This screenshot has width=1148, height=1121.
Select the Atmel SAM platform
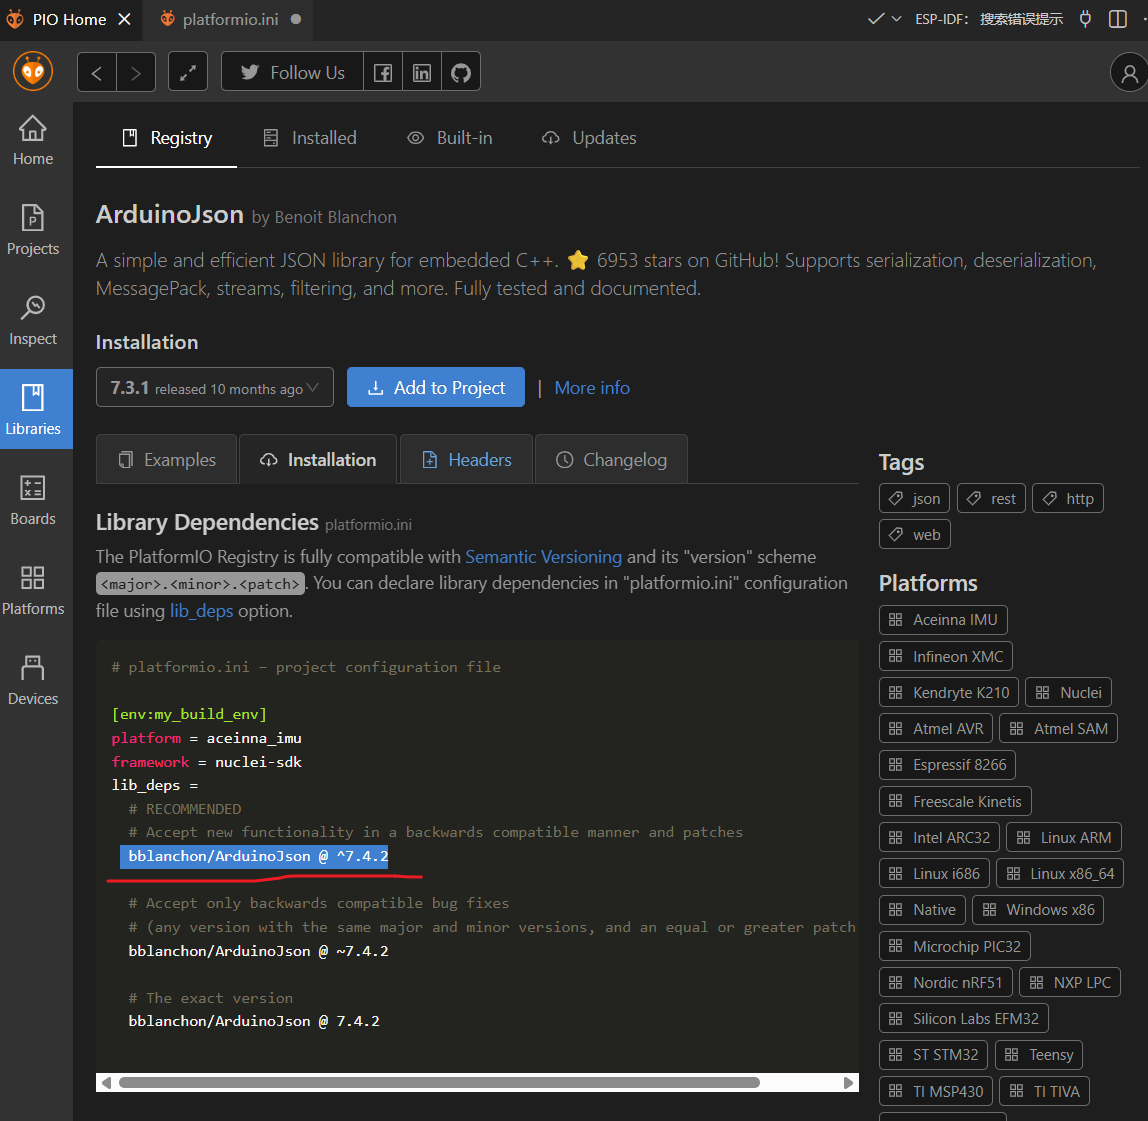tap(1059, 729)
